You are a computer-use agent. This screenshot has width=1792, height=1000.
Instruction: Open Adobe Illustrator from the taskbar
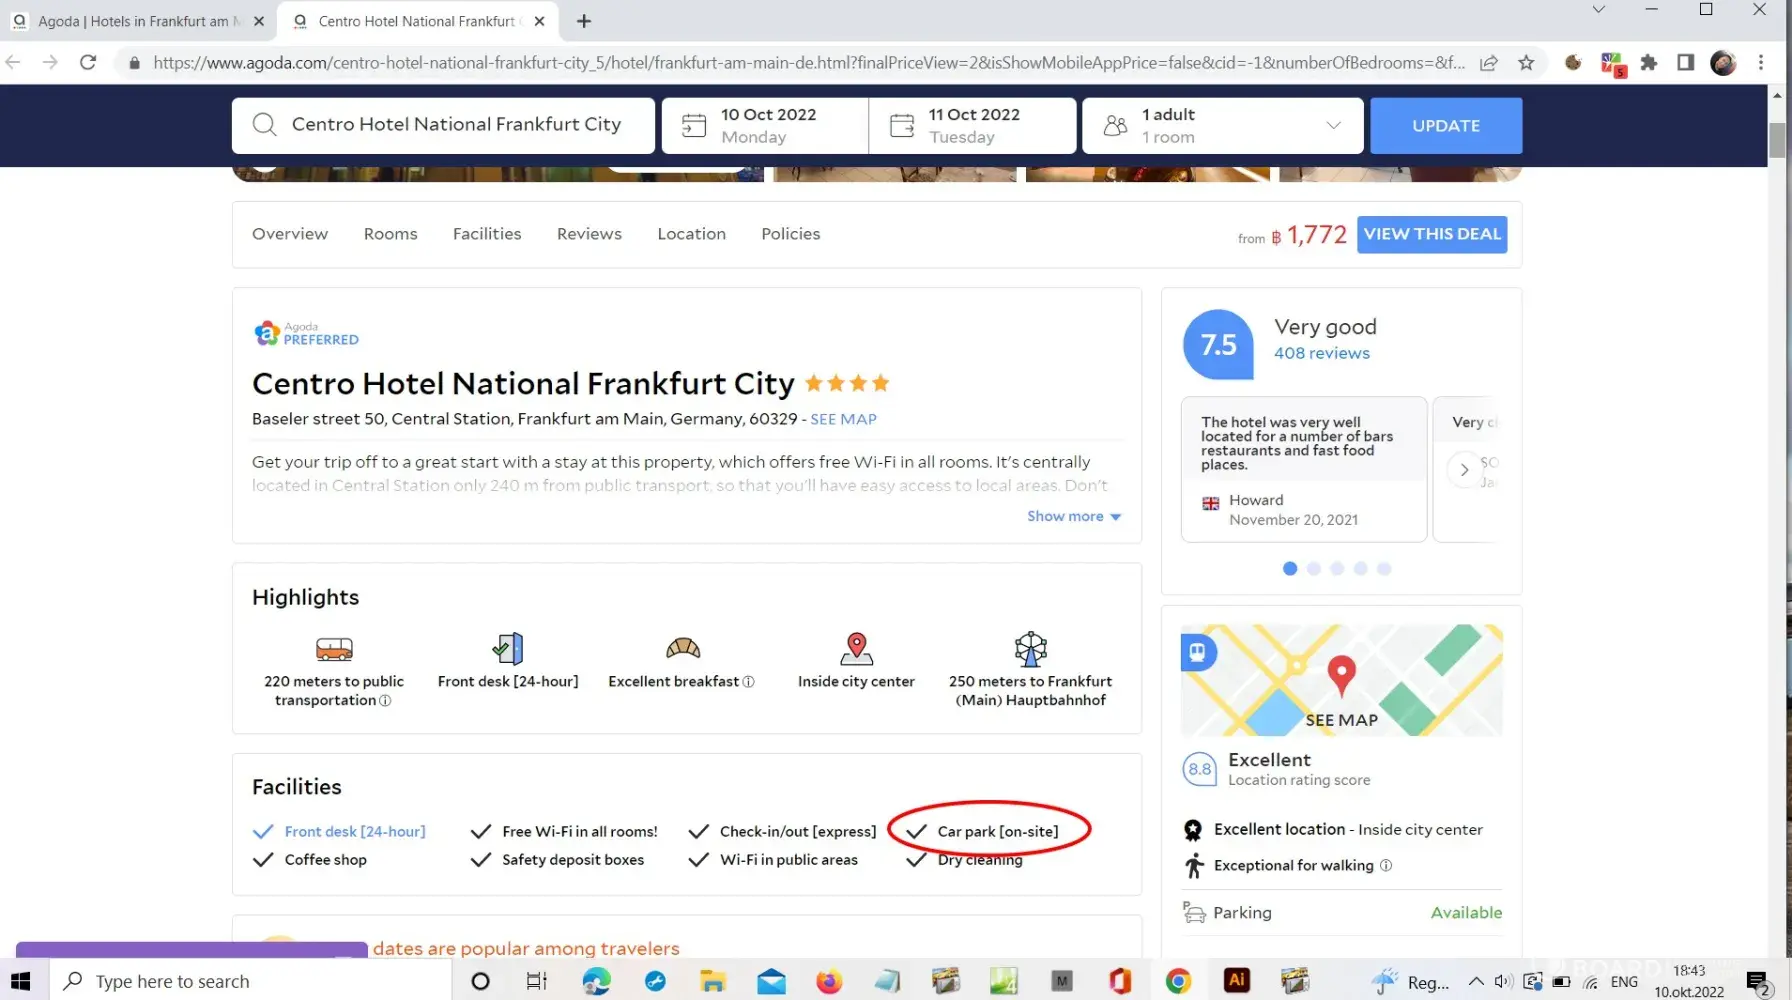[1237, 981]
